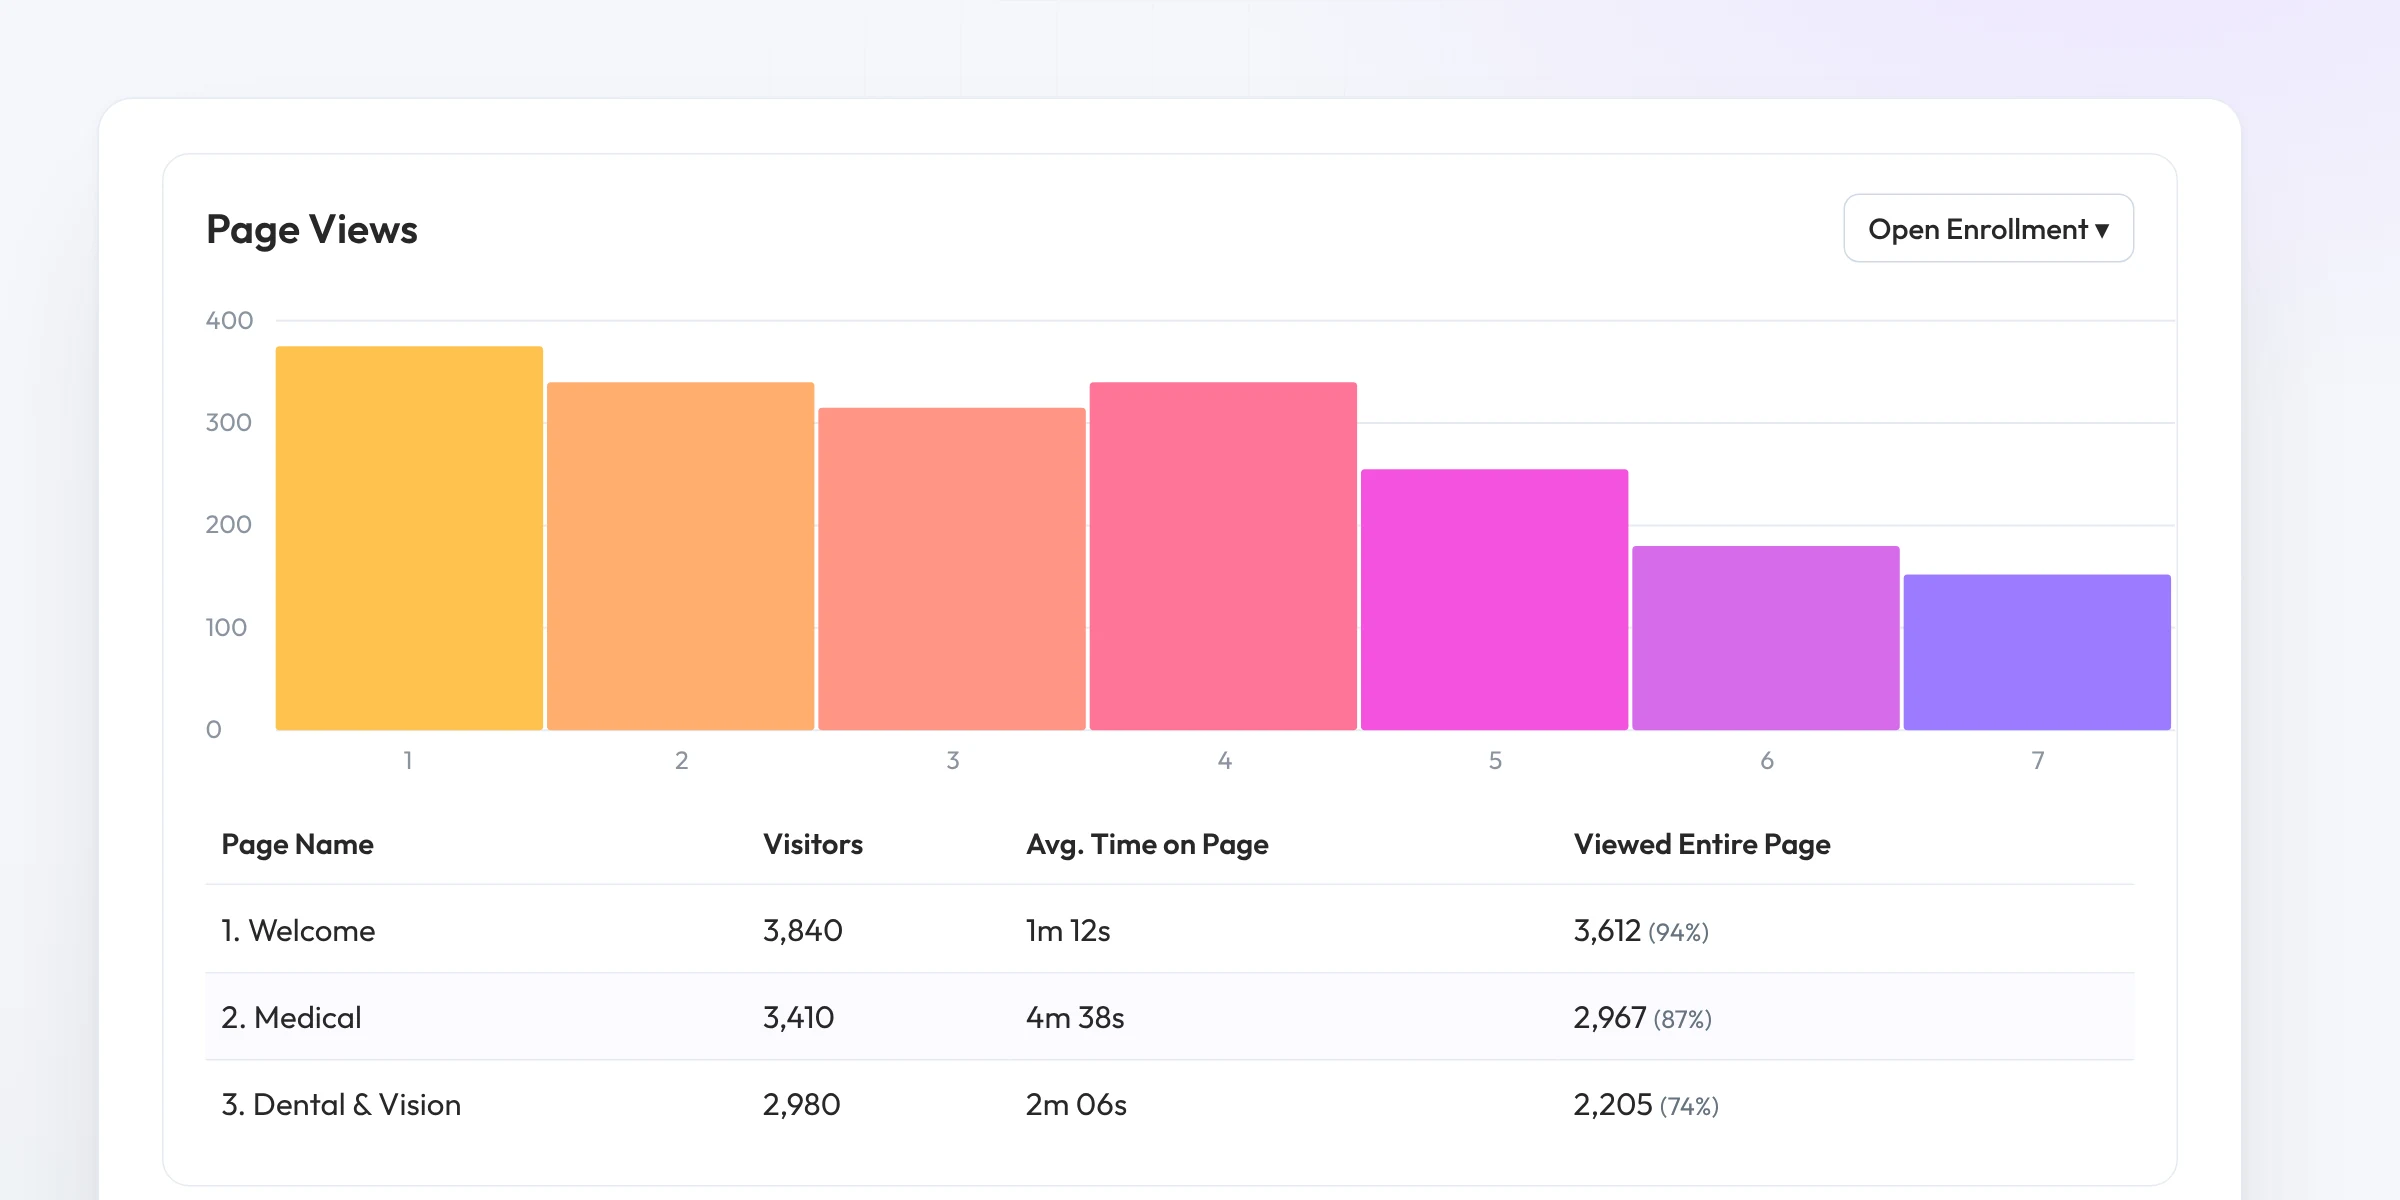Viewport: 2400px width, 1200px height.
Task: Select the pink bar for page 4
Action: 1223,556
